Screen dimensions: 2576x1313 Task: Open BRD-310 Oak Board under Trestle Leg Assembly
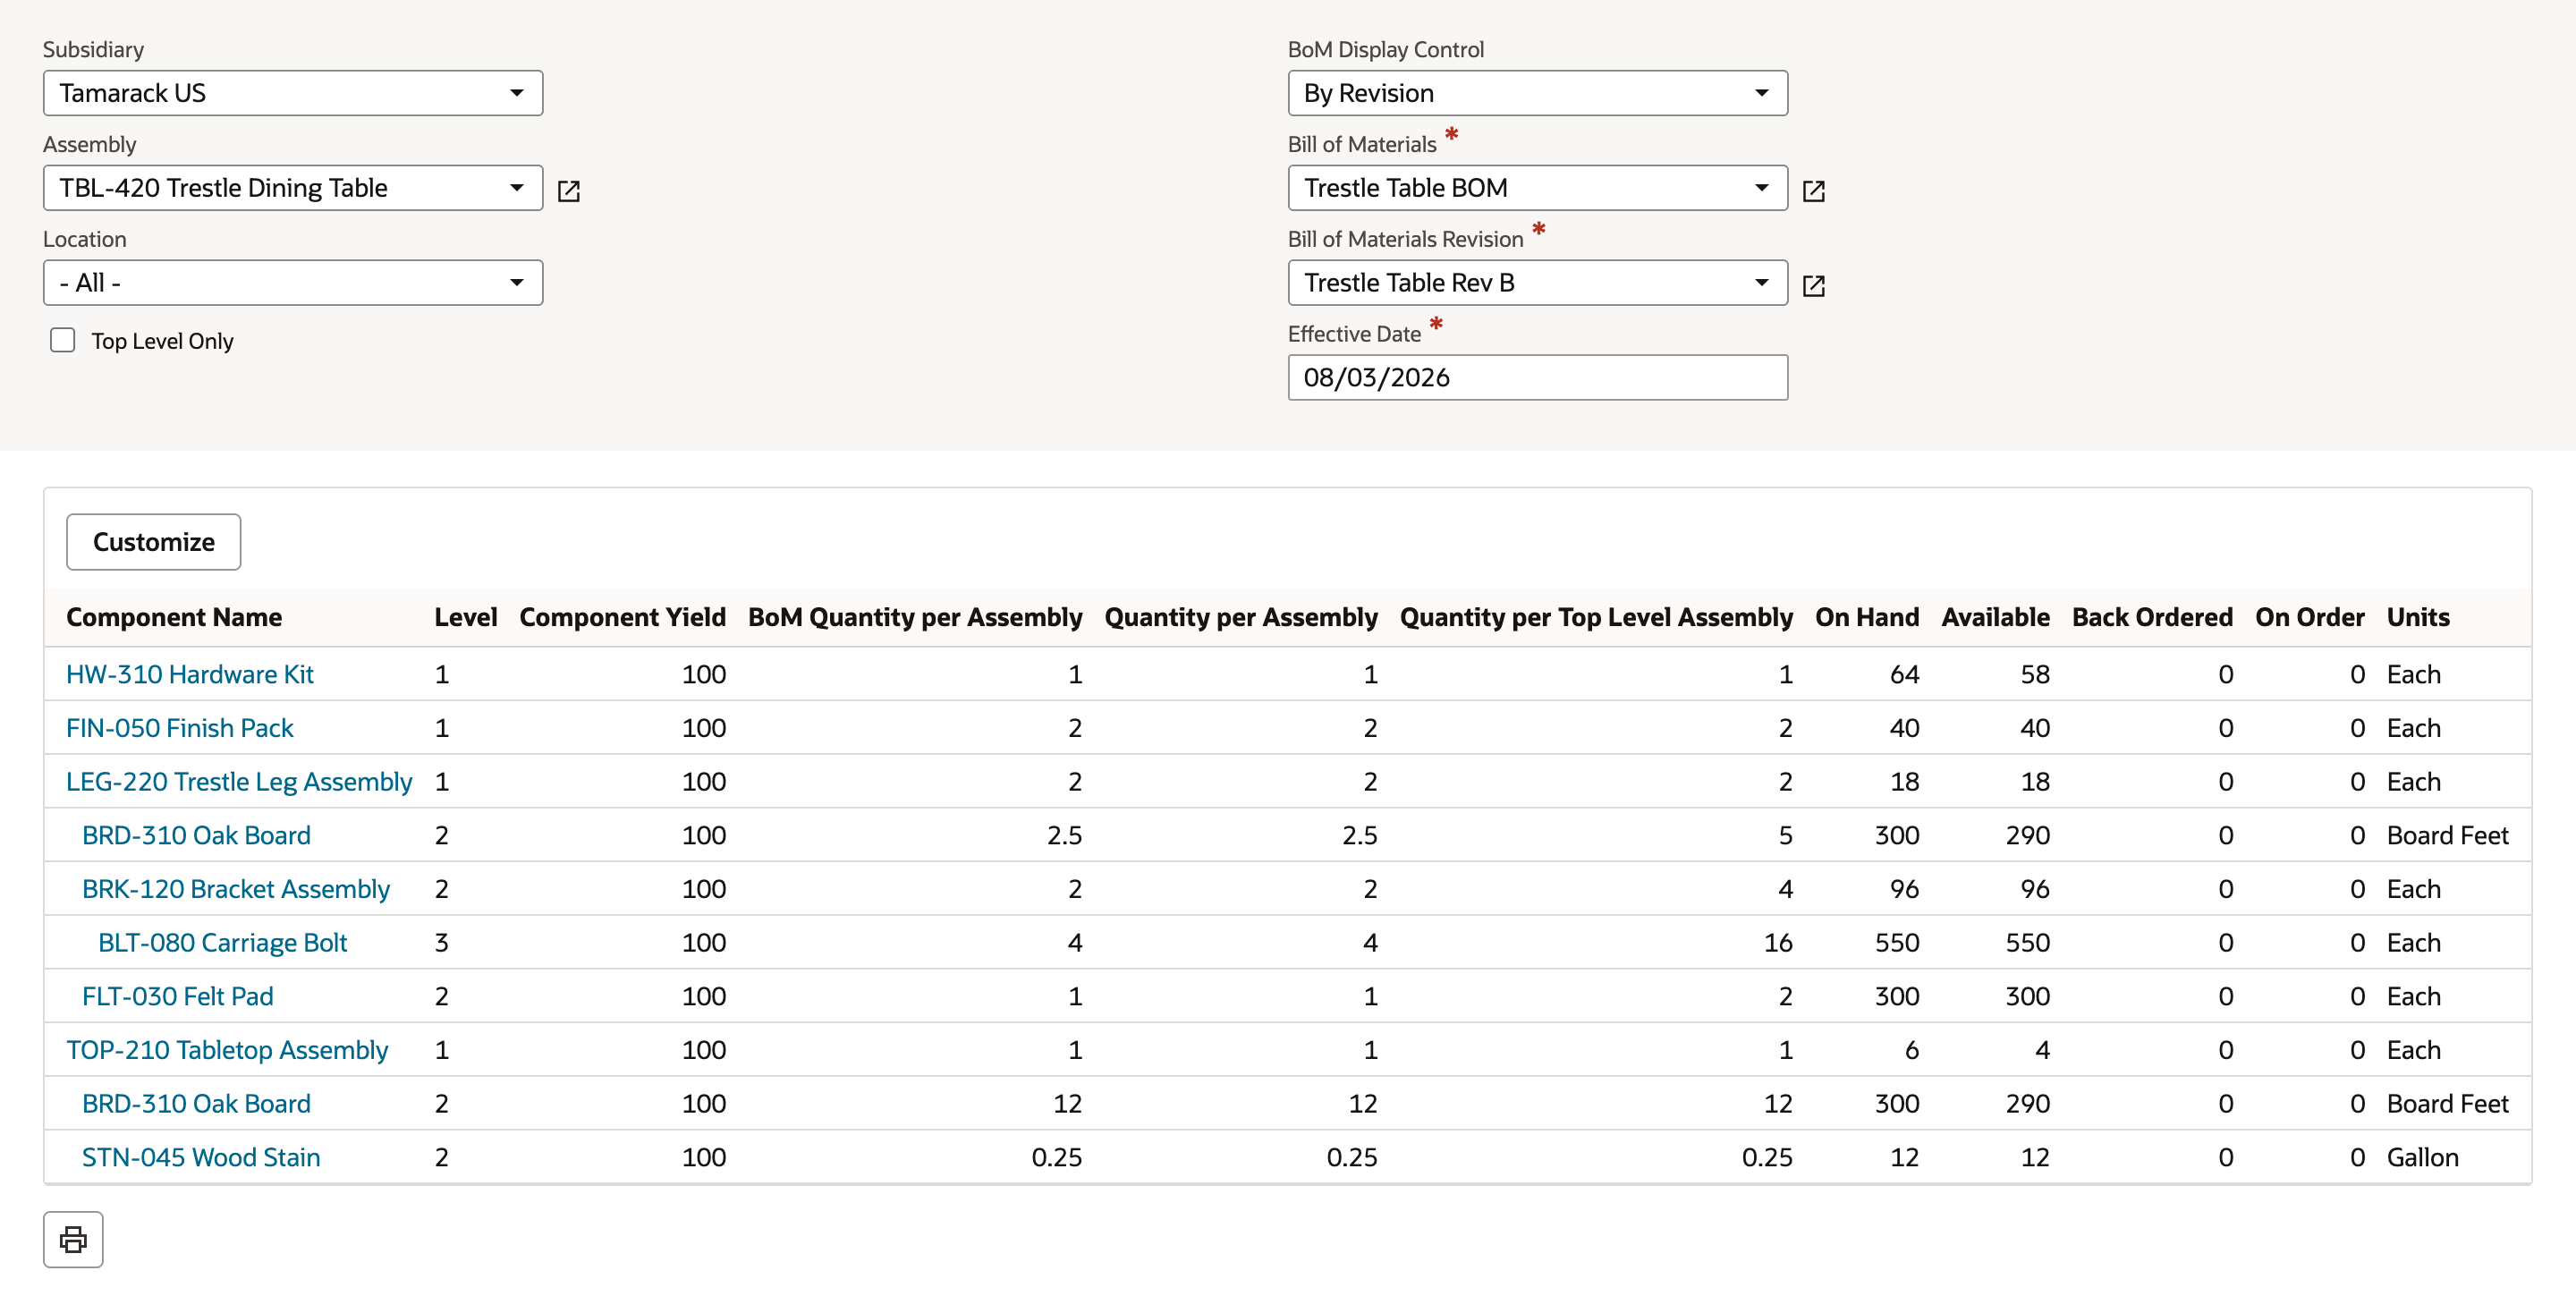coord(196,835)
